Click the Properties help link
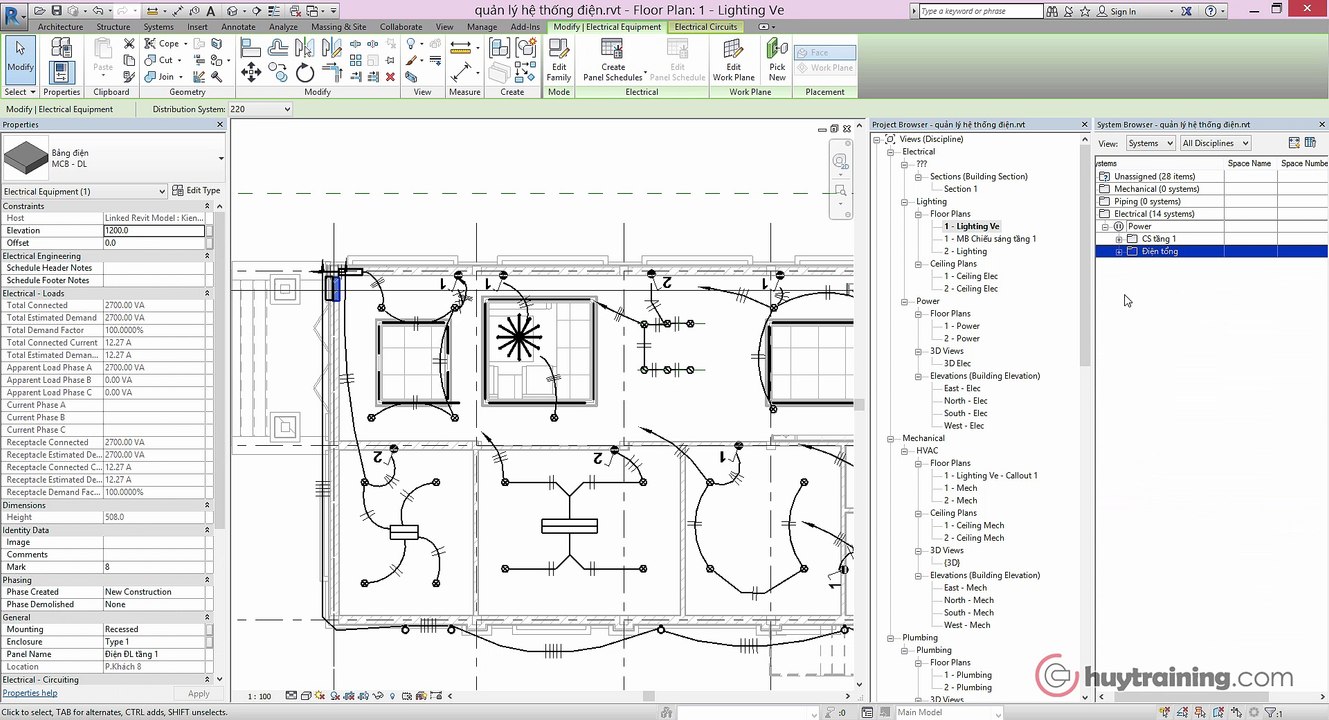The width and height of the screenshot is (1329, 720). pyautogui.click(x=30, y=693)
